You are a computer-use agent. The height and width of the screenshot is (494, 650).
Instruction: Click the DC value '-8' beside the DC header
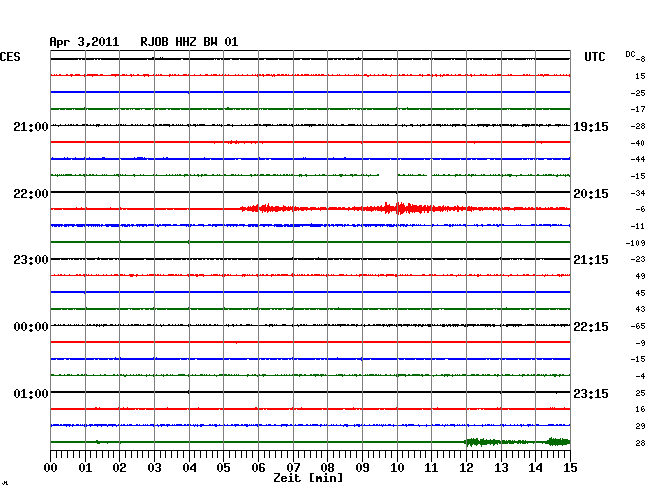pyautogui.click(x=641, y=59)
